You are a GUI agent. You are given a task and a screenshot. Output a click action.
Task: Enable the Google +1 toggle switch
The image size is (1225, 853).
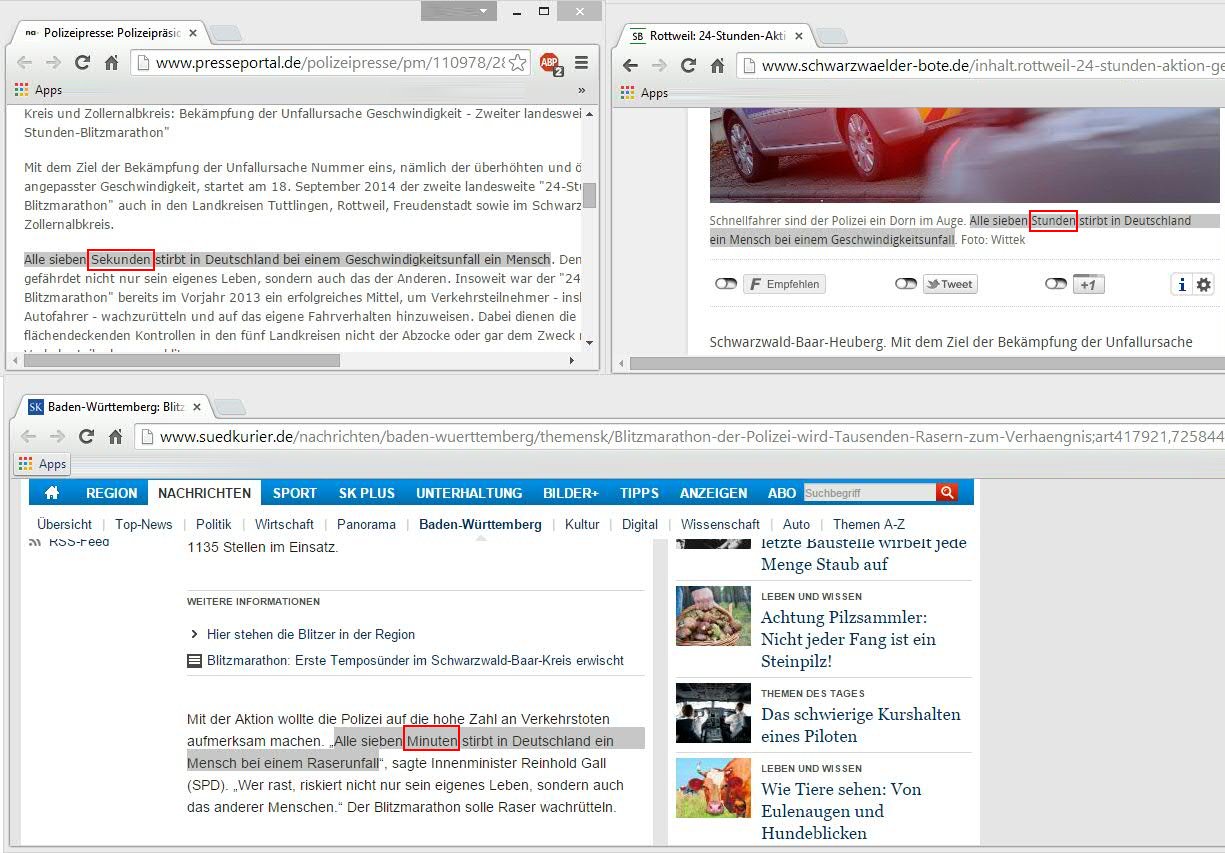point(1055,284)
